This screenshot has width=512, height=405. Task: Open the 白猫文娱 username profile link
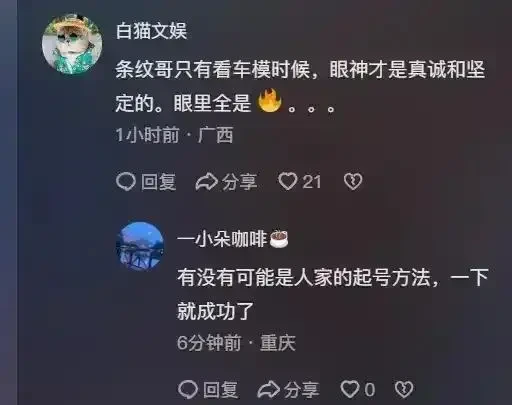(x=151, y=31)
